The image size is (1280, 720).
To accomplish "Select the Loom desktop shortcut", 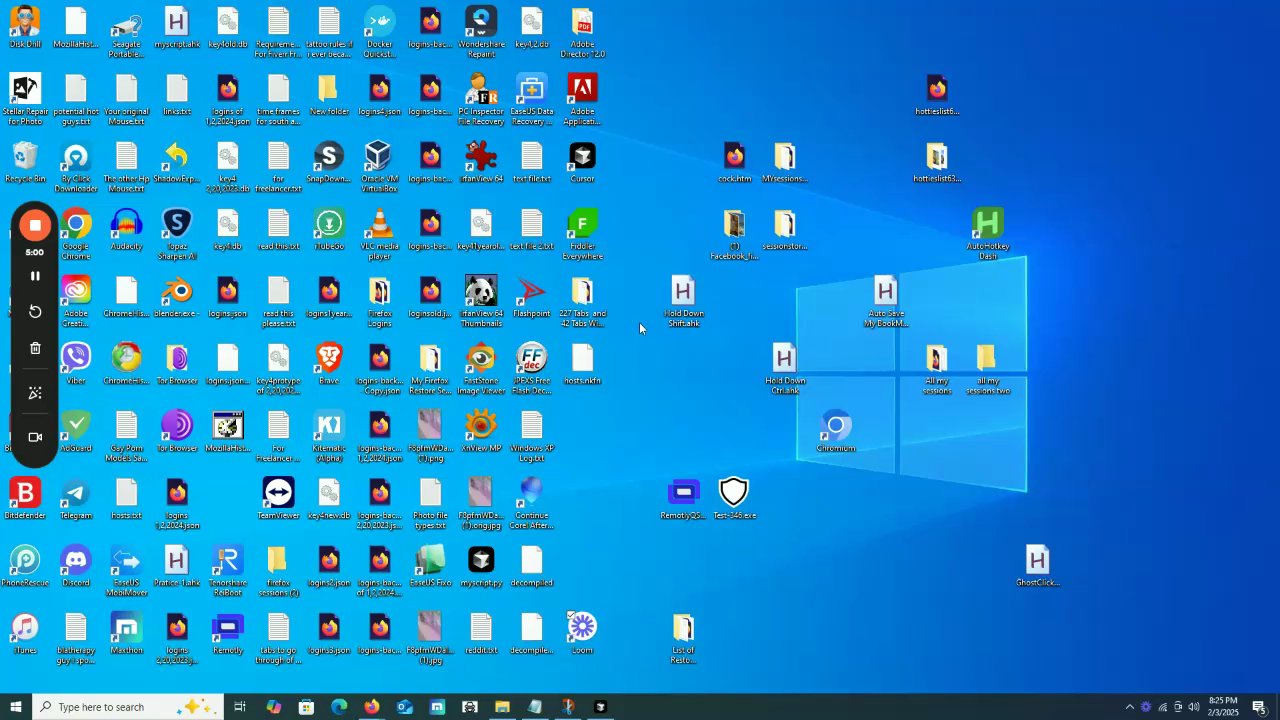I will (x=582, y=634).
